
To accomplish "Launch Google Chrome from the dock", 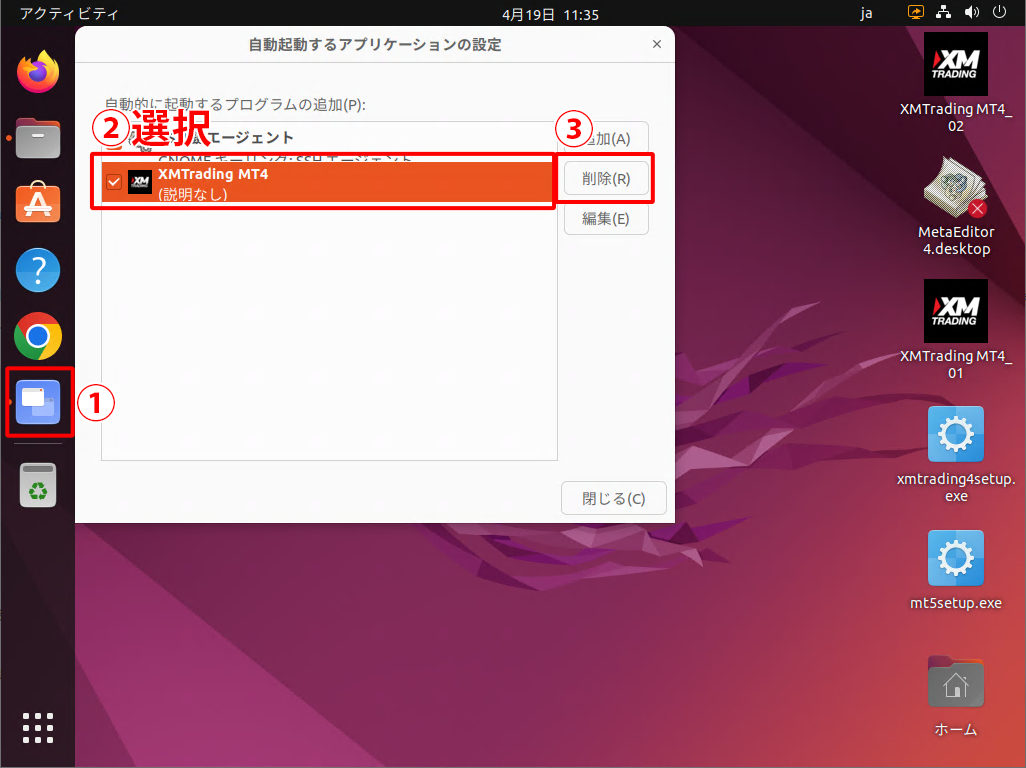I will (x=38, y=336).
